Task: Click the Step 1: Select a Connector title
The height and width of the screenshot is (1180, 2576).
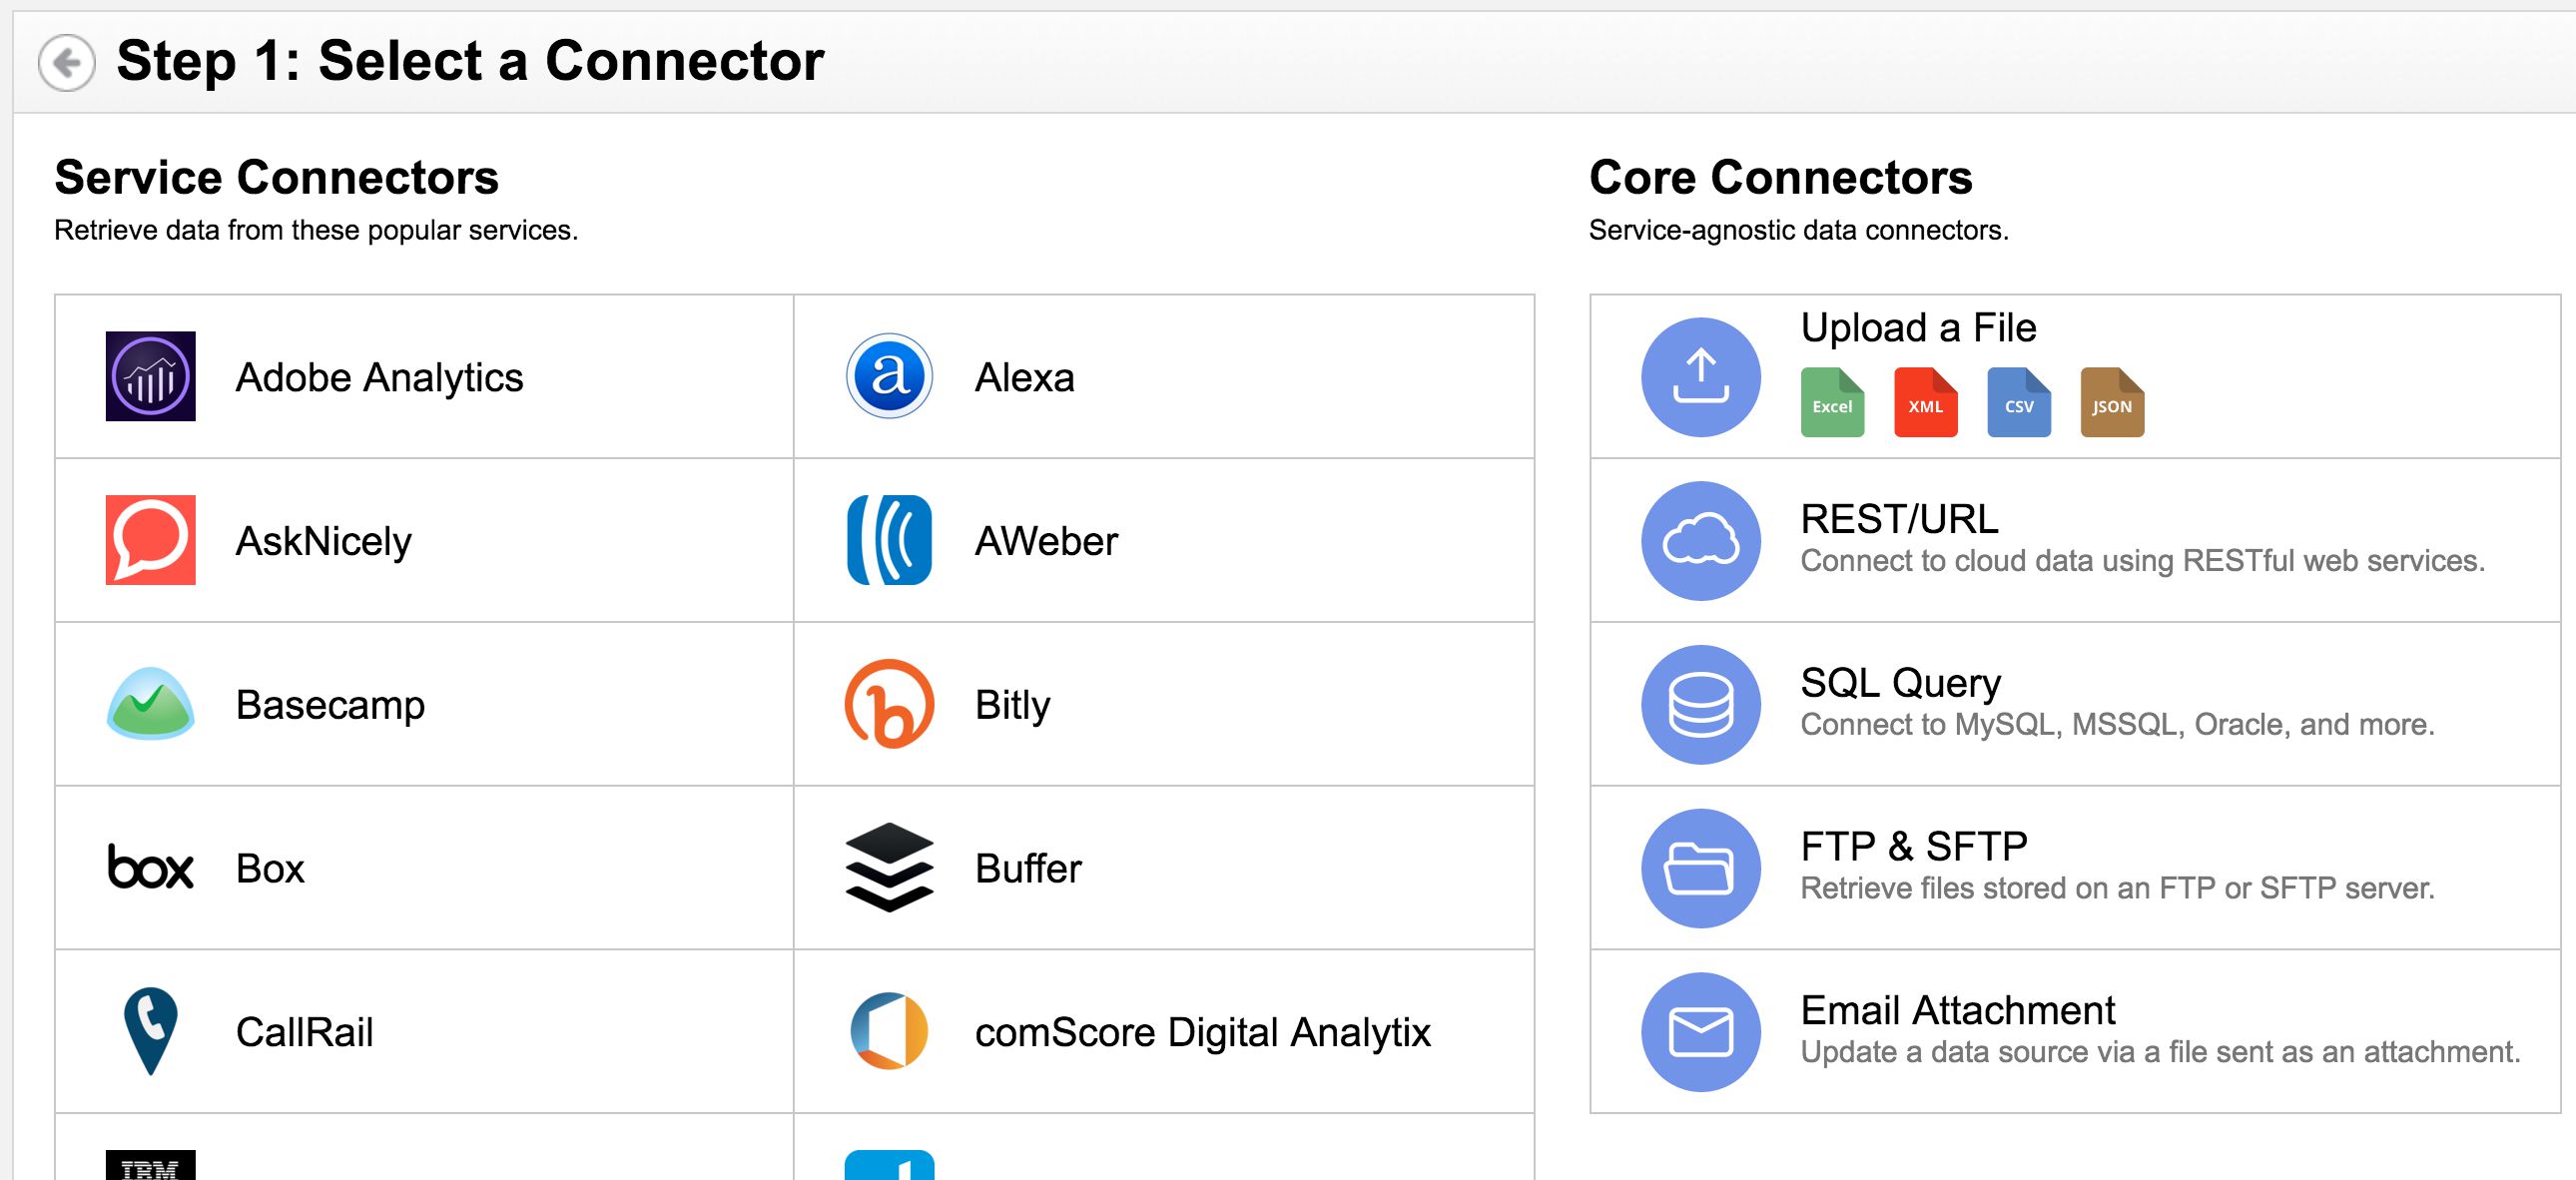Action: (470, 61)
